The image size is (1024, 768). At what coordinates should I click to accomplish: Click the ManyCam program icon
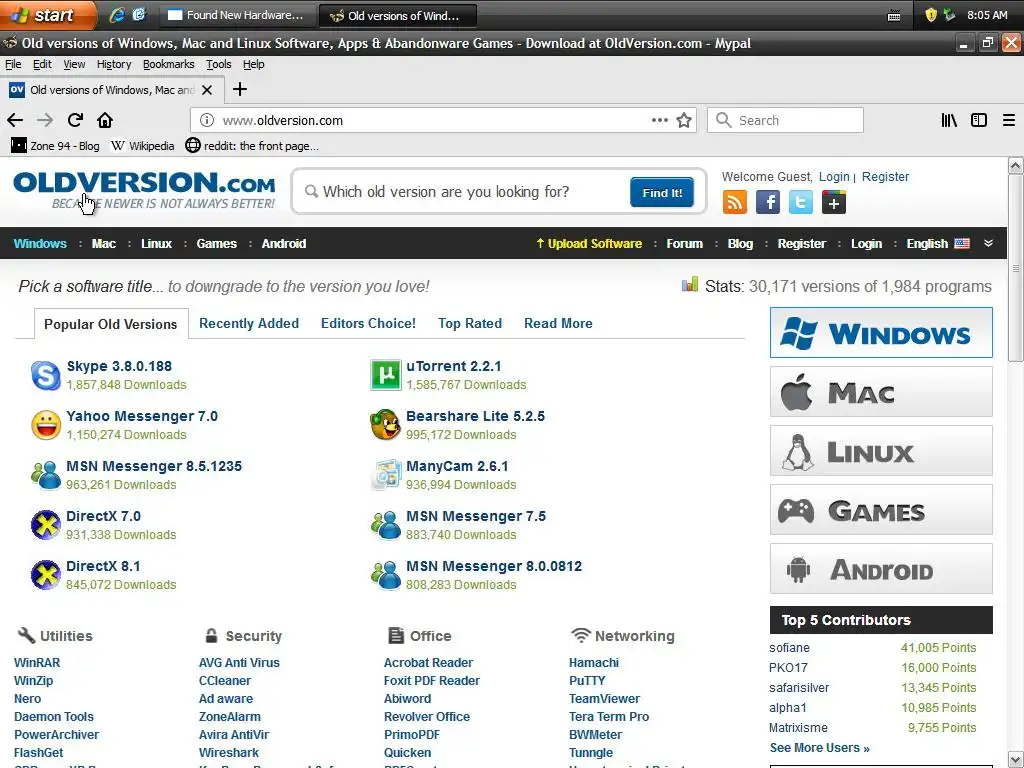click(386, 475)
